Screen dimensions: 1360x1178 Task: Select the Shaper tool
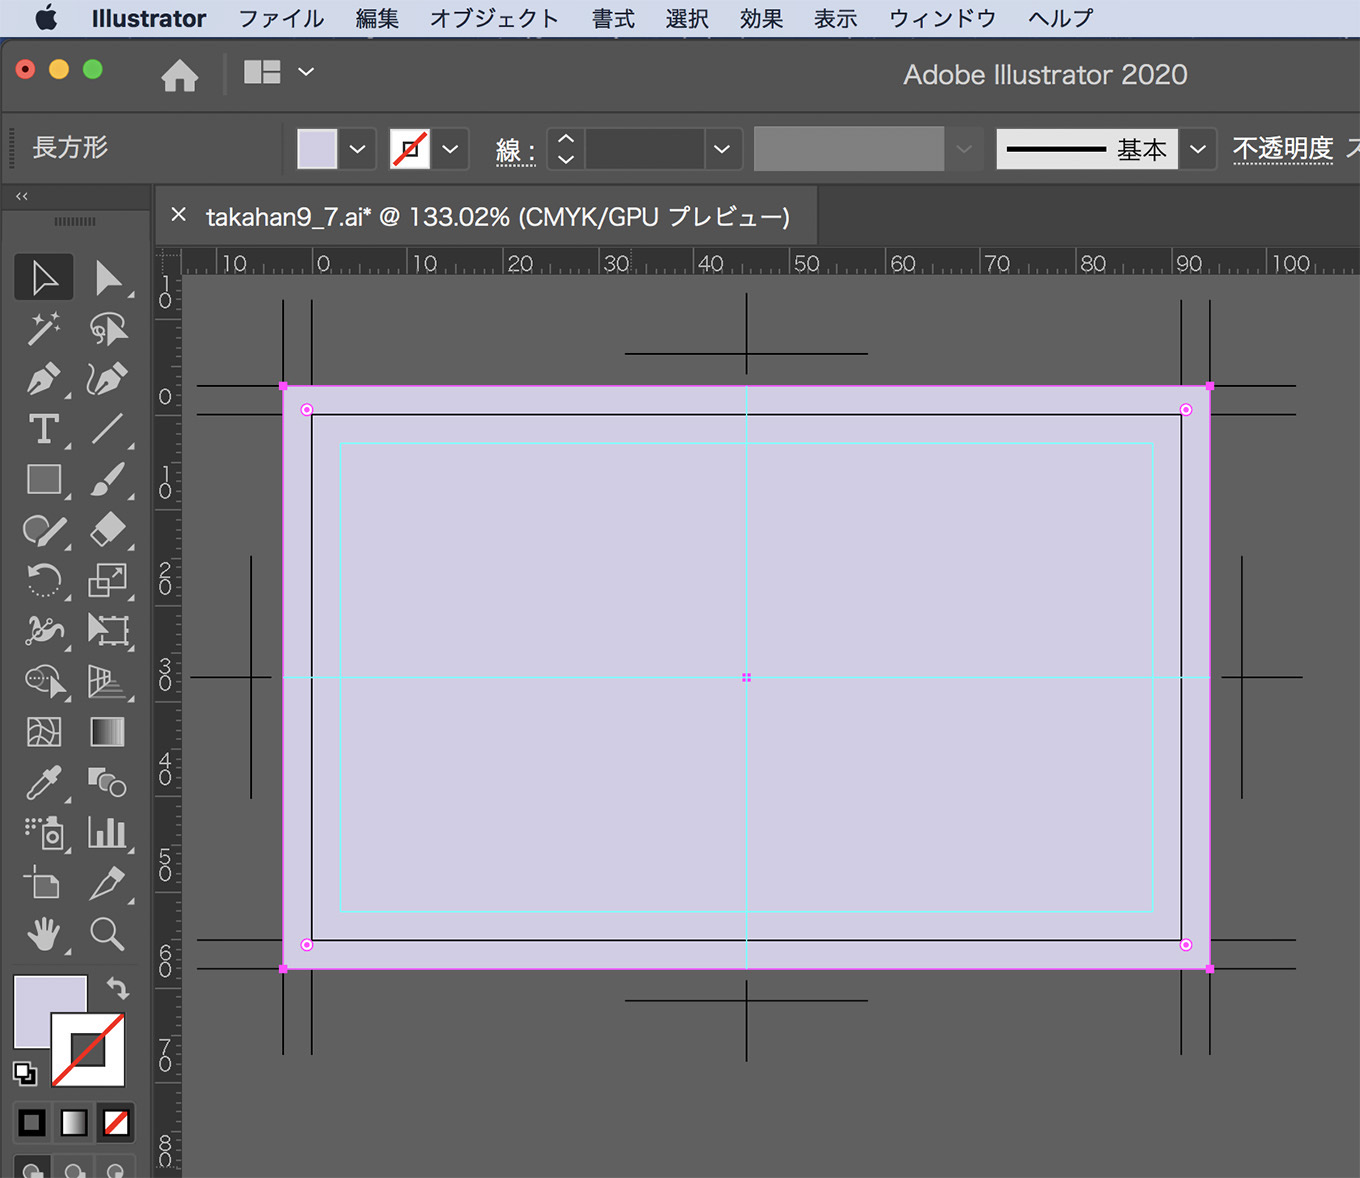point(44,530)
